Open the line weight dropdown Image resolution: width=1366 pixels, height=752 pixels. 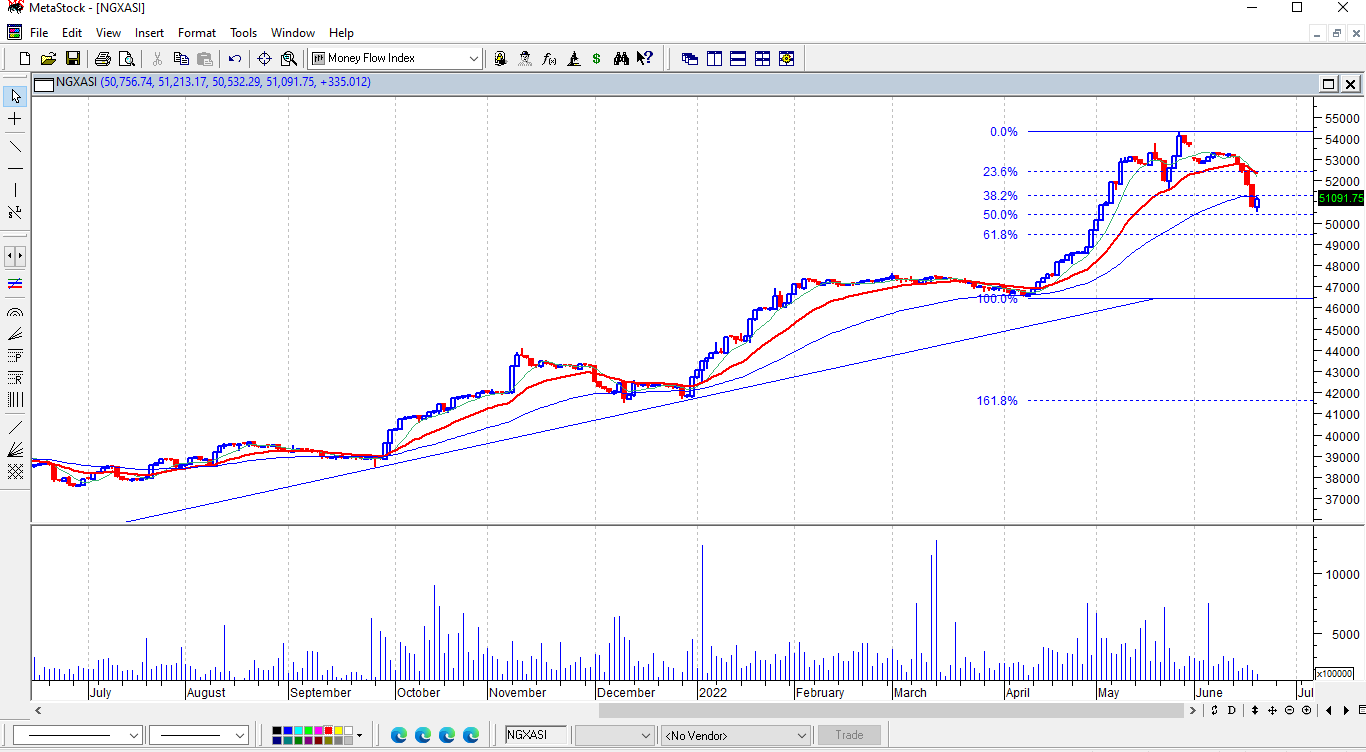[x=240, y=735]
